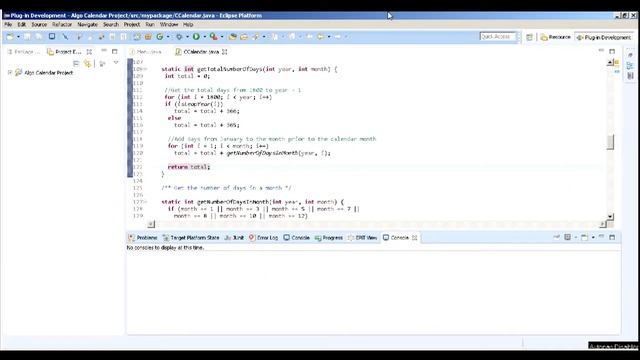Click the Run green play button

tap(196, 37)
